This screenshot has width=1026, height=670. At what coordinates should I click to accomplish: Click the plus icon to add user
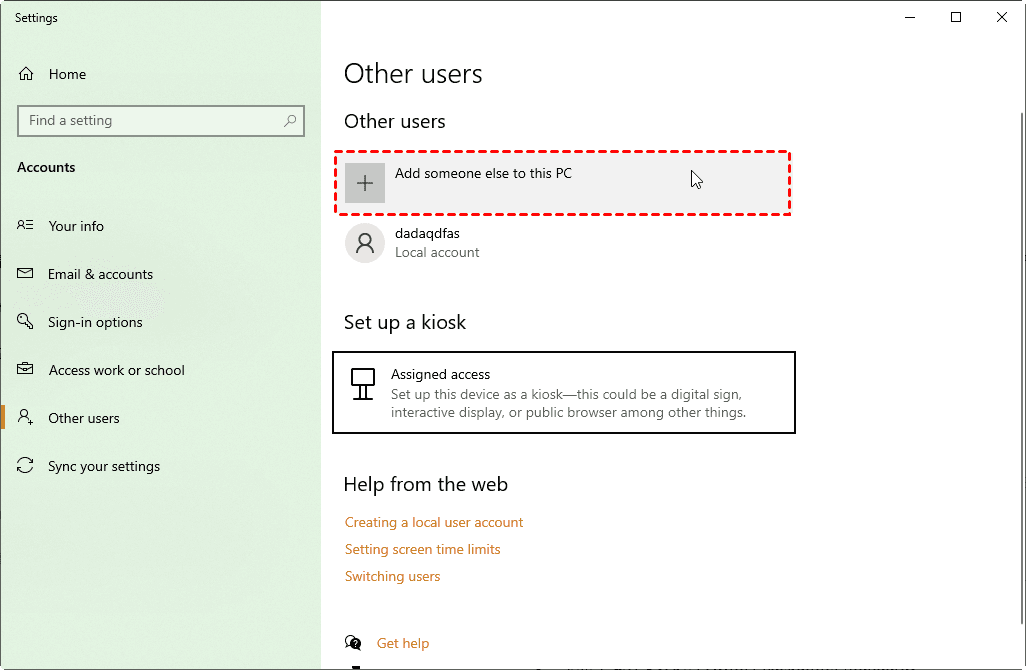[365, 183]
